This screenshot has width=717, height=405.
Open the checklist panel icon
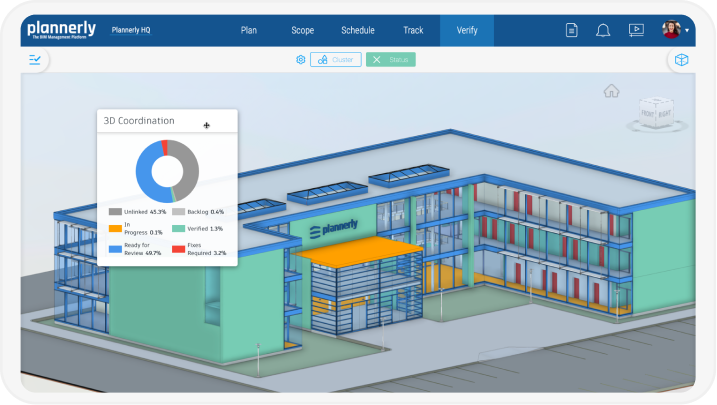click(x=35, y=59)
